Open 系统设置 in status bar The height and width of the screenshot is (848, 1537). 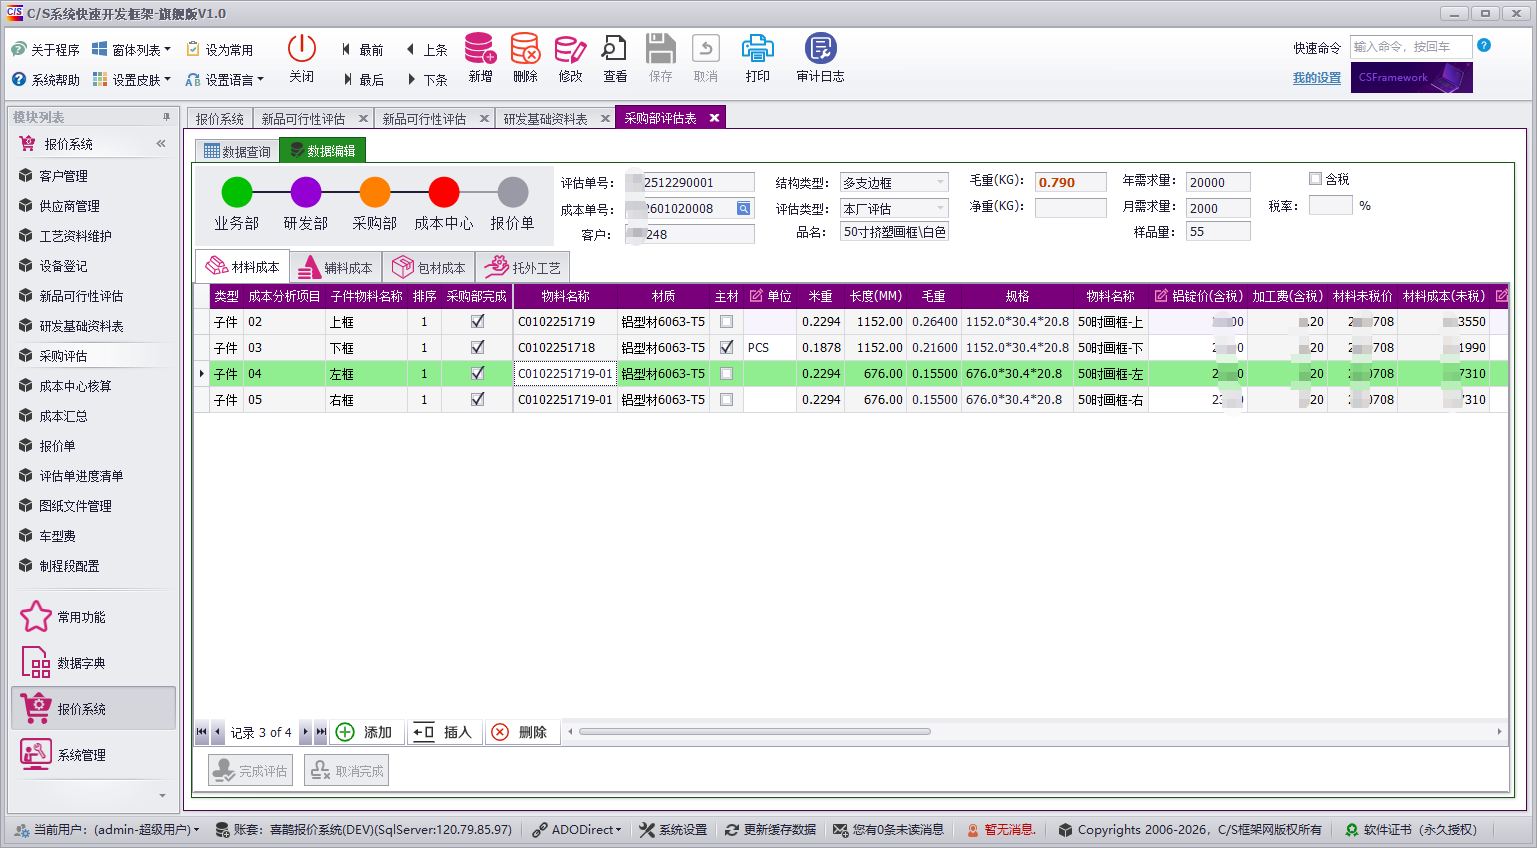point(674,830)
